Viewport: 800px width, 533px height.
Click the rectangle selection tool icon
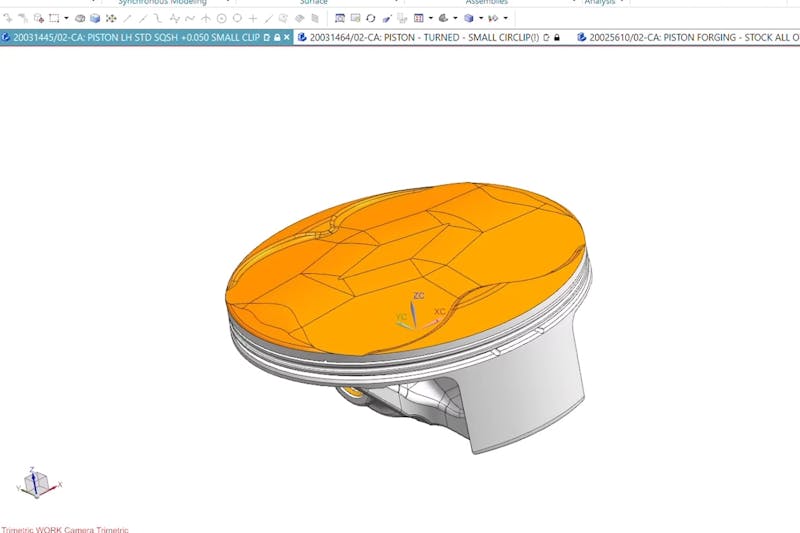click(53, 18)
